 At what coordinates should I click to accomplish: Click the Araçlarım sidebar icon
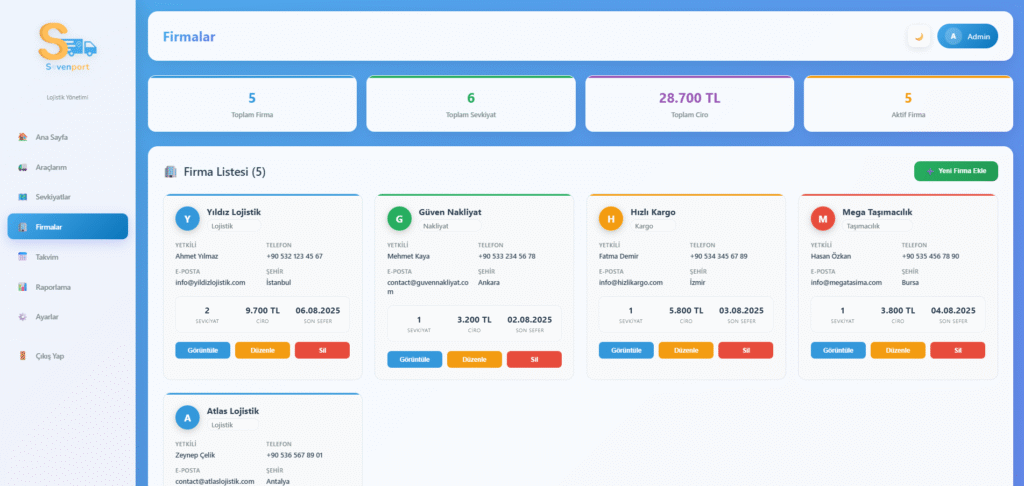click(x=23, y=167)
